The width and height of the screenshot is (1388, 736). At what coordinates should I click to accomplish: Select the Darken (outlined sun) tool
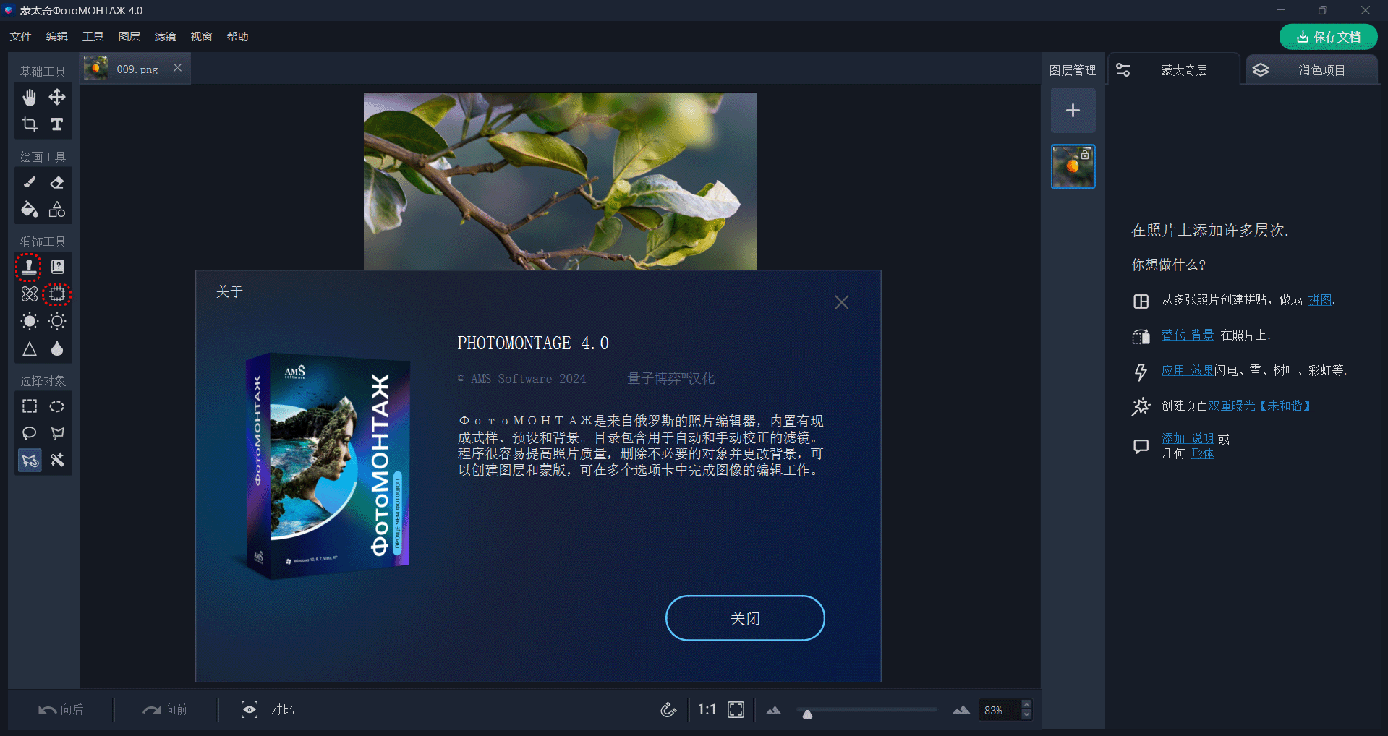(57, 321)
